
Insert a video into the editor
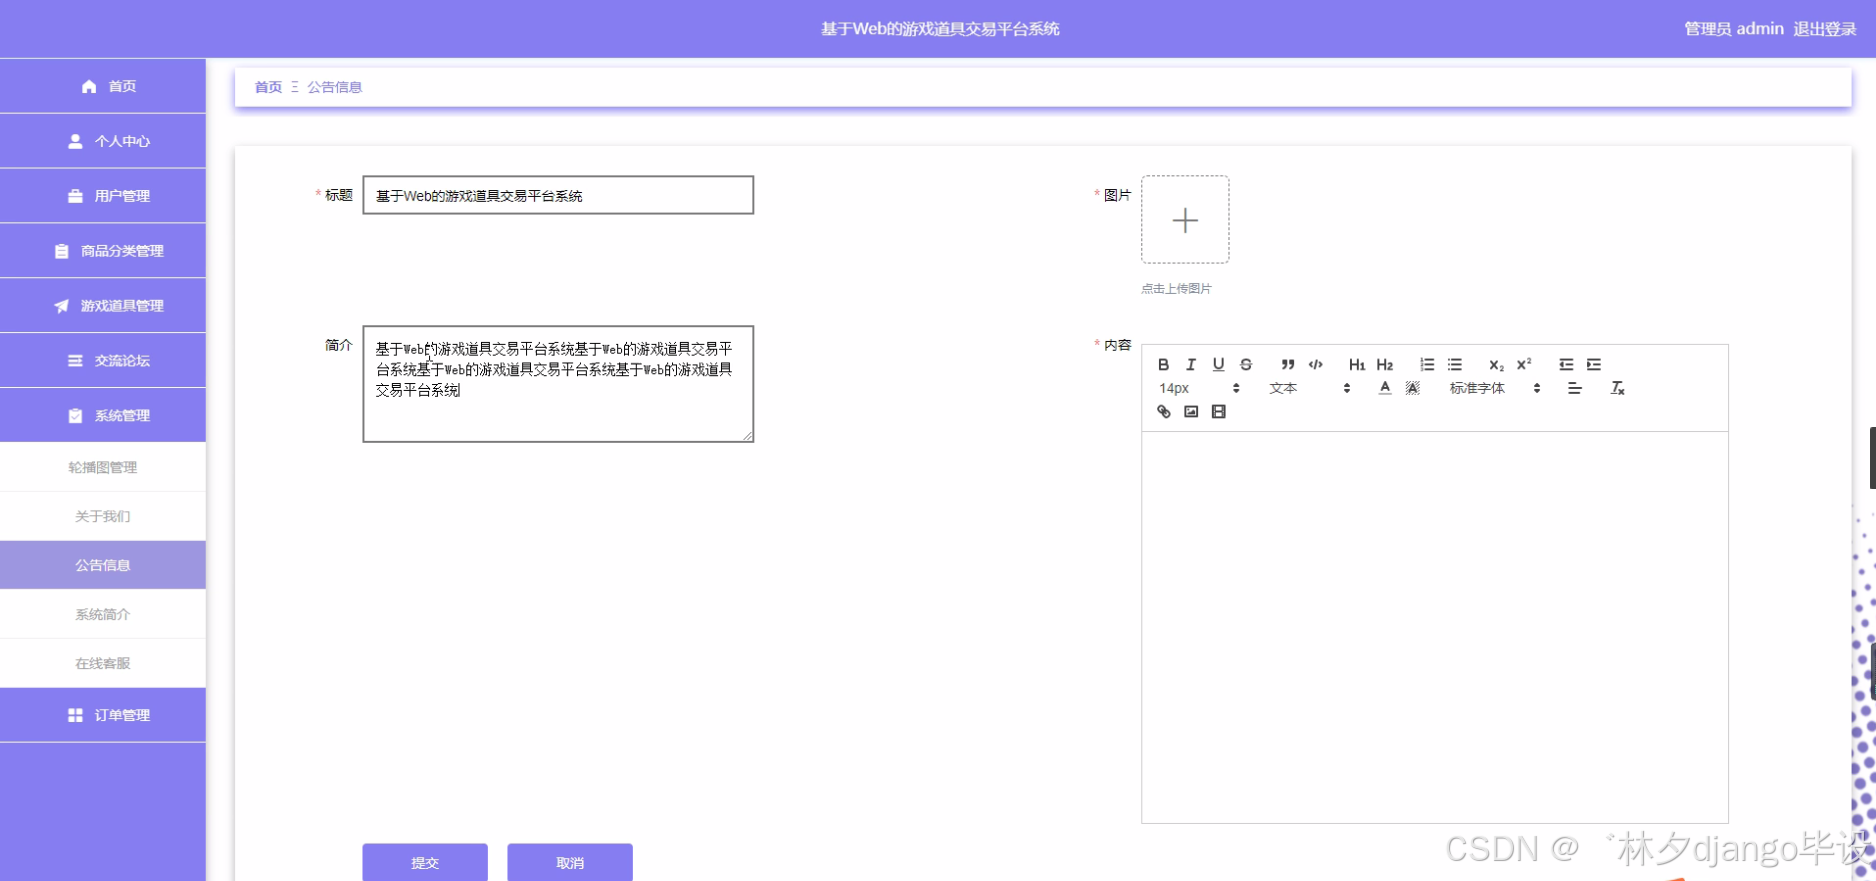coord(1218,412)
